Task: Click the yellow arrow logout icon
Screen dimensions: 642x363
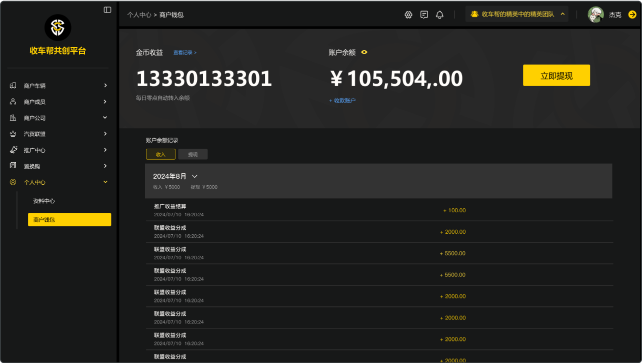Action: coord(632,15)
